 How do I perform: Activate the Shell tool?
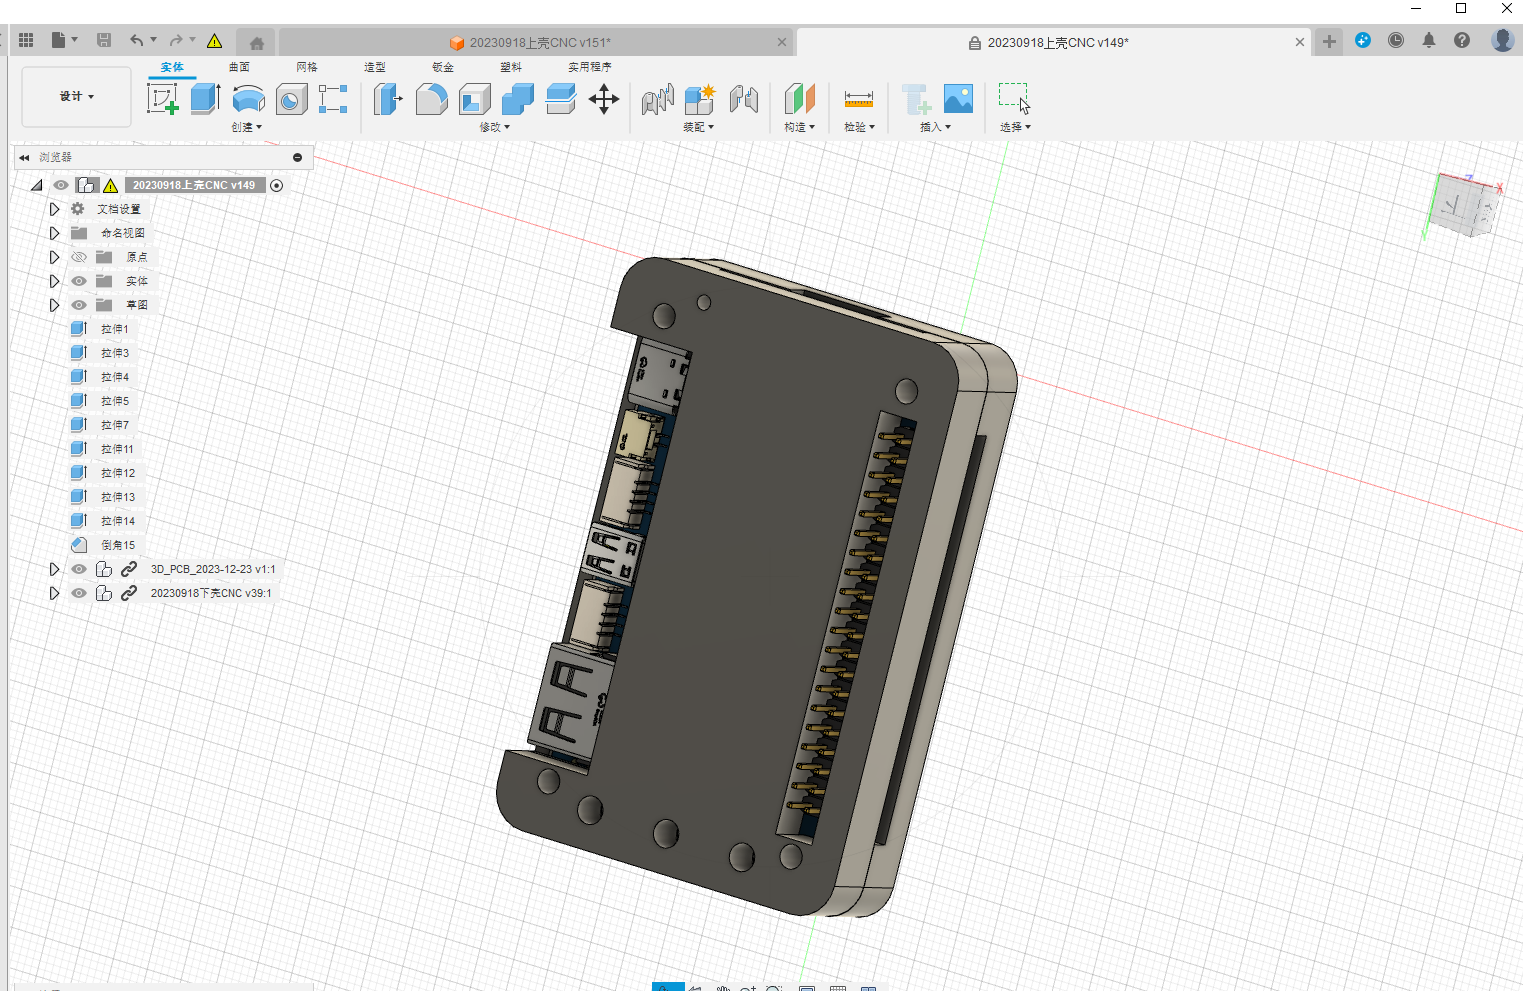tap(475, 99)
